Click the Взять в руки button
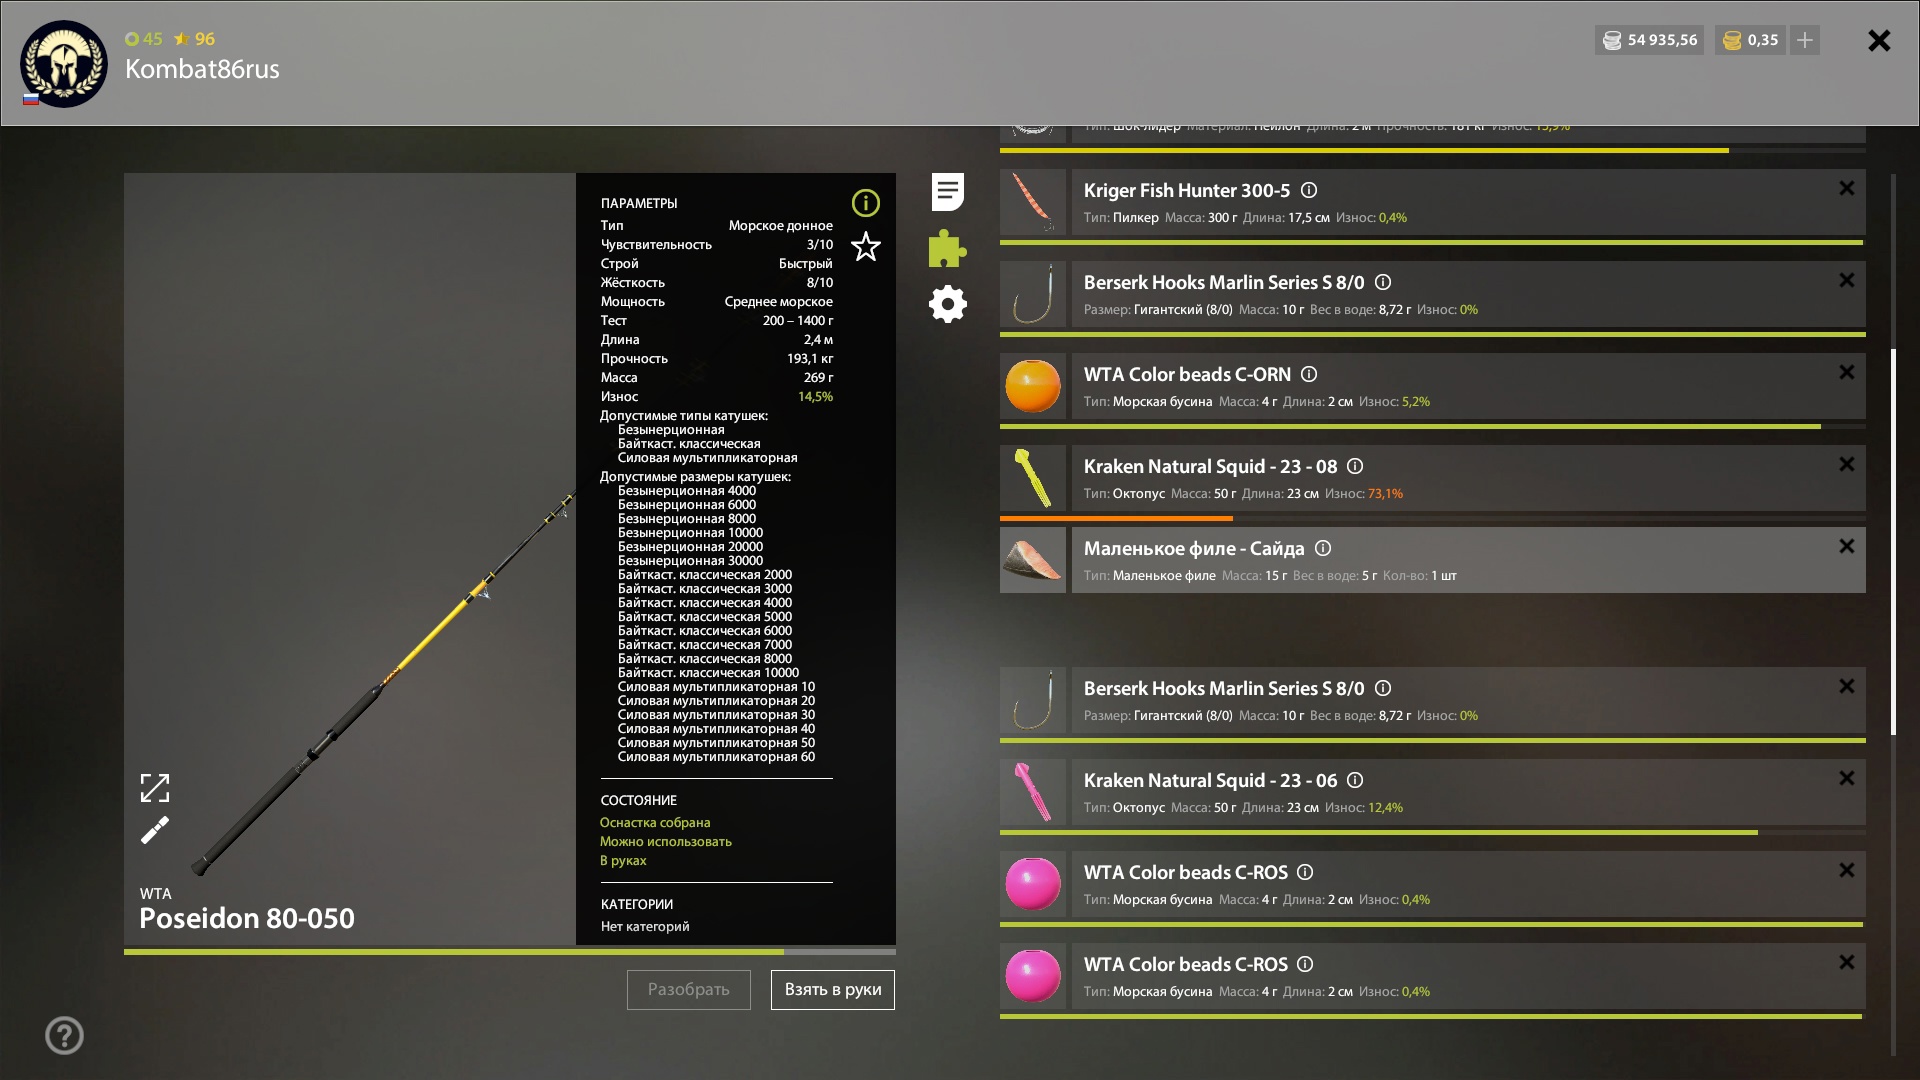The image size is (1920, 1080). click(x=832, y=989)
